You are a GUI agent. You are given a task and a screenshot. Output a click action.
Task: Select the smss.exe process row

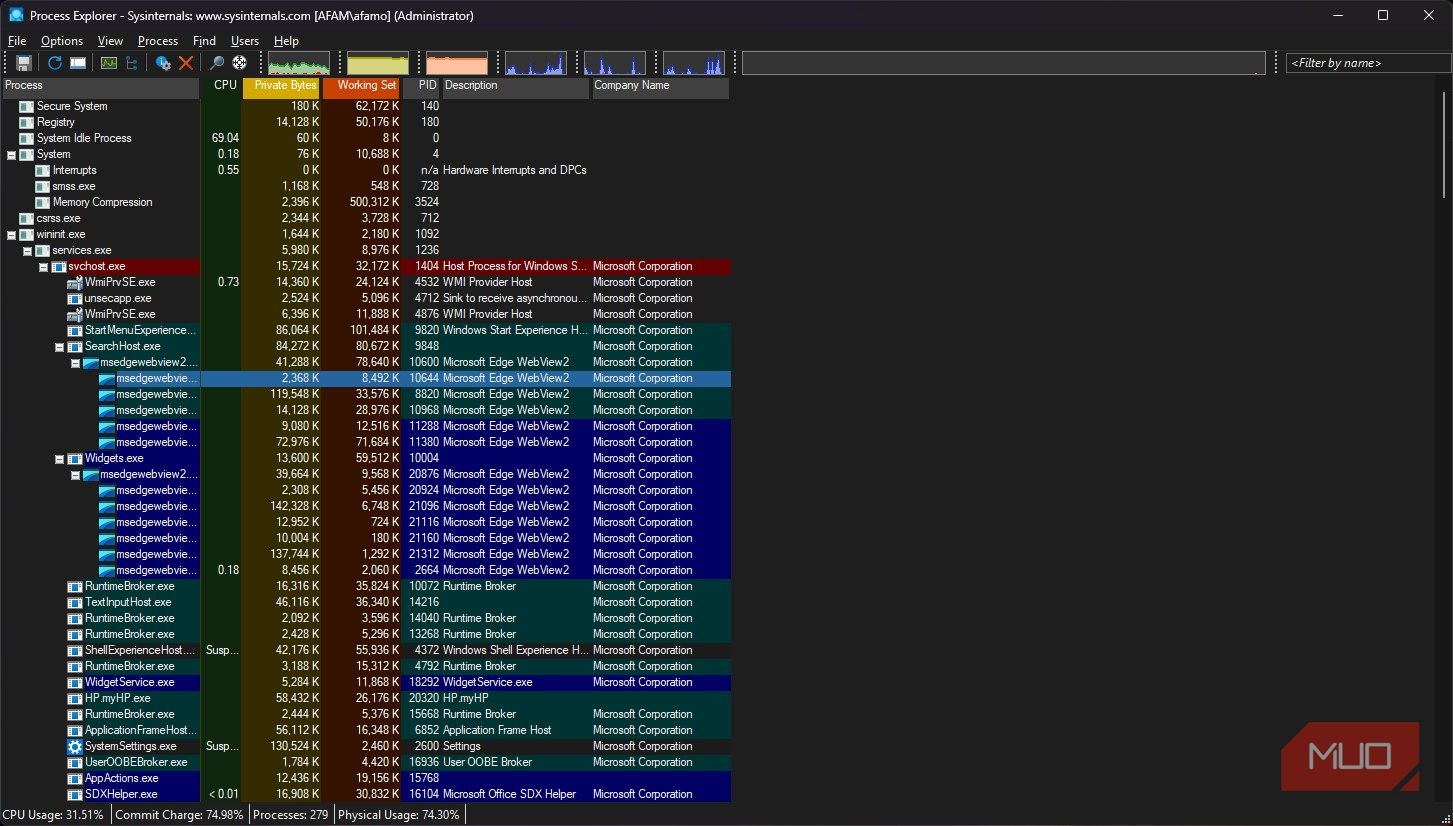[x=365, y=186]
